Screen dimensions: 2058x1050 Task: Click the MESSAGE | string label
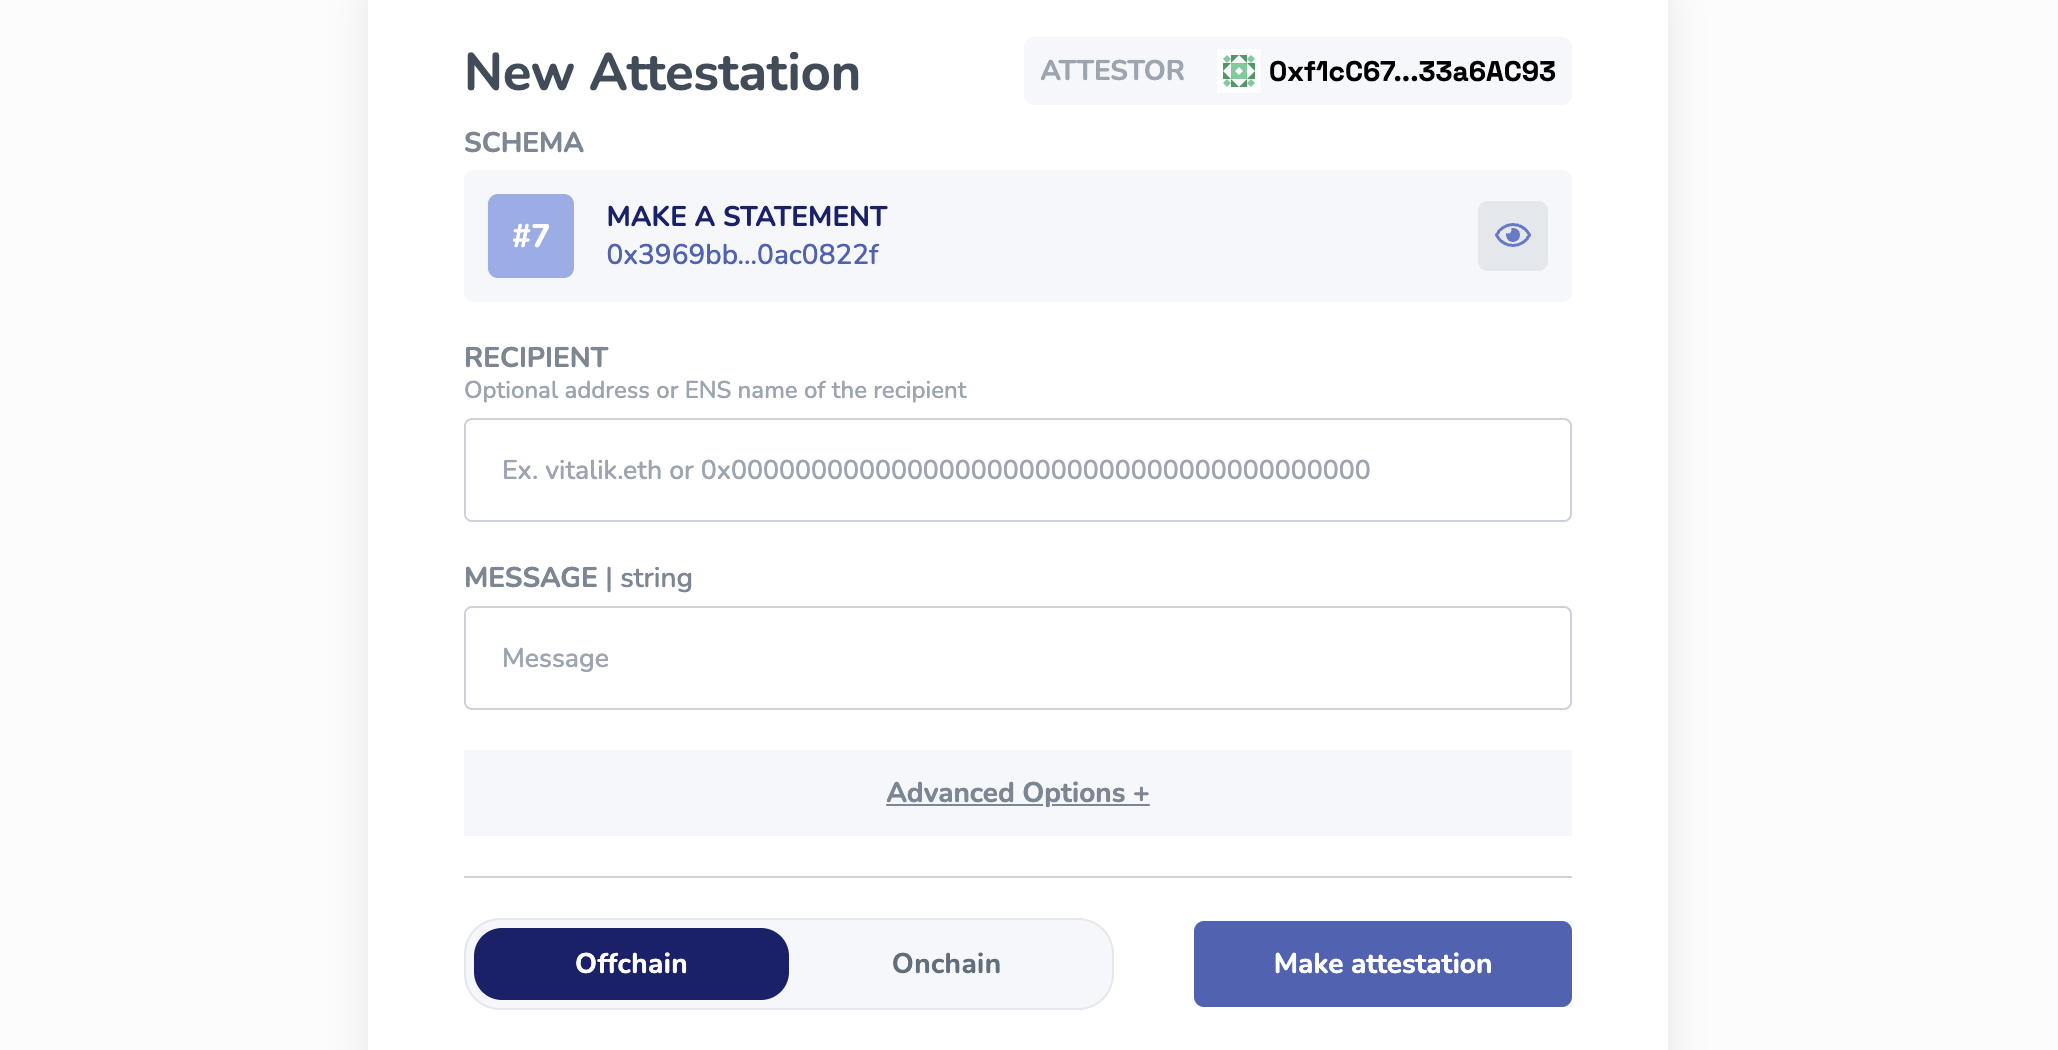578,578
